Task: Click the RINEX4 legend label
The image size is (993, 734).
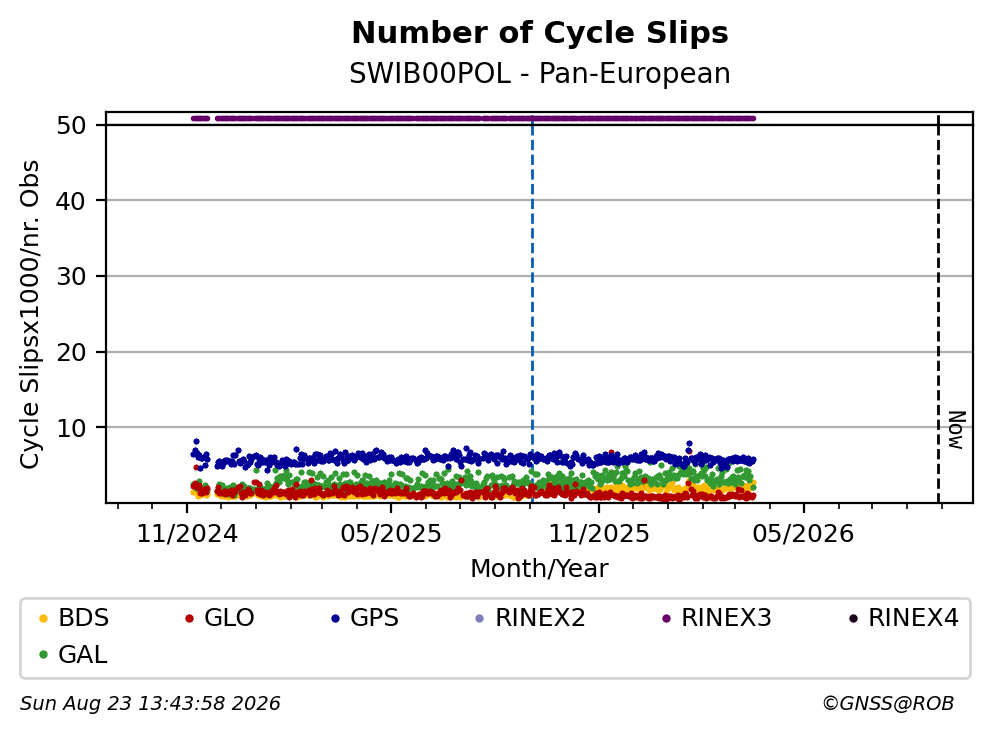Action: click(913, 617)
